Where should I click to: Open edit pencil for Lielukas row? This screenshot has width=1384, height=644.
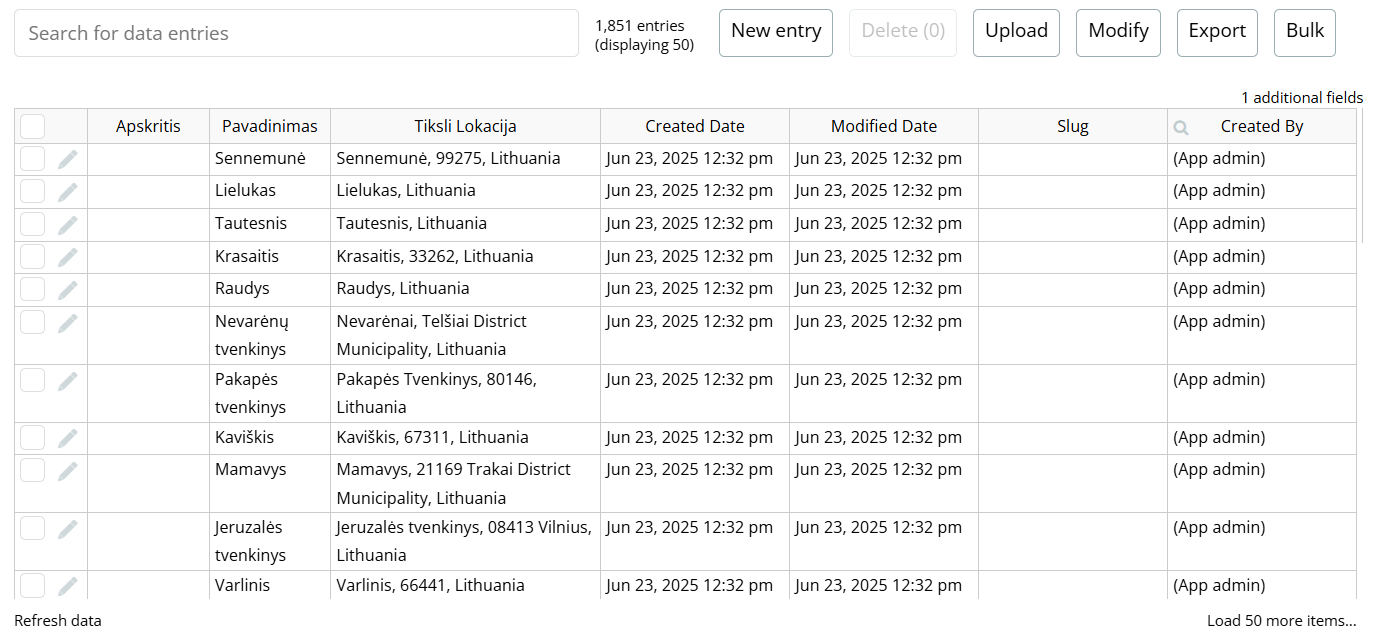[x=67, y=192]
